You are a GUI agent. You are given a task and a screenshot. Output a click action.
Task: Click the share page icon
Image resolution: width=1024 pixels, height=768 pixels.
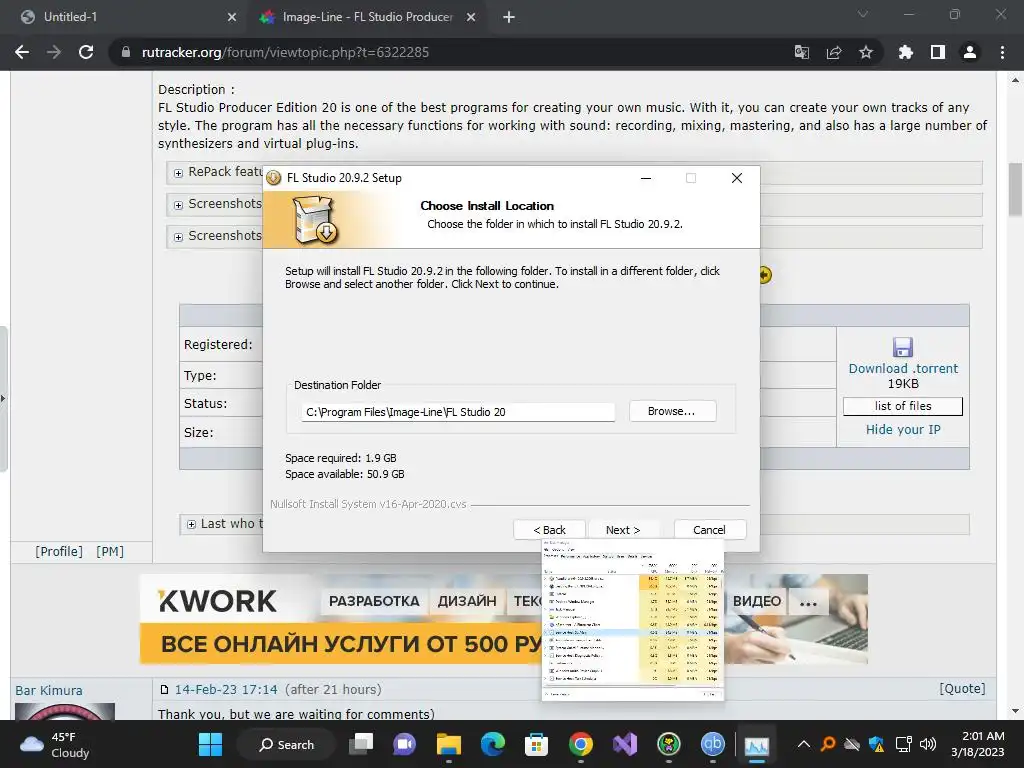tap(834, 52)
